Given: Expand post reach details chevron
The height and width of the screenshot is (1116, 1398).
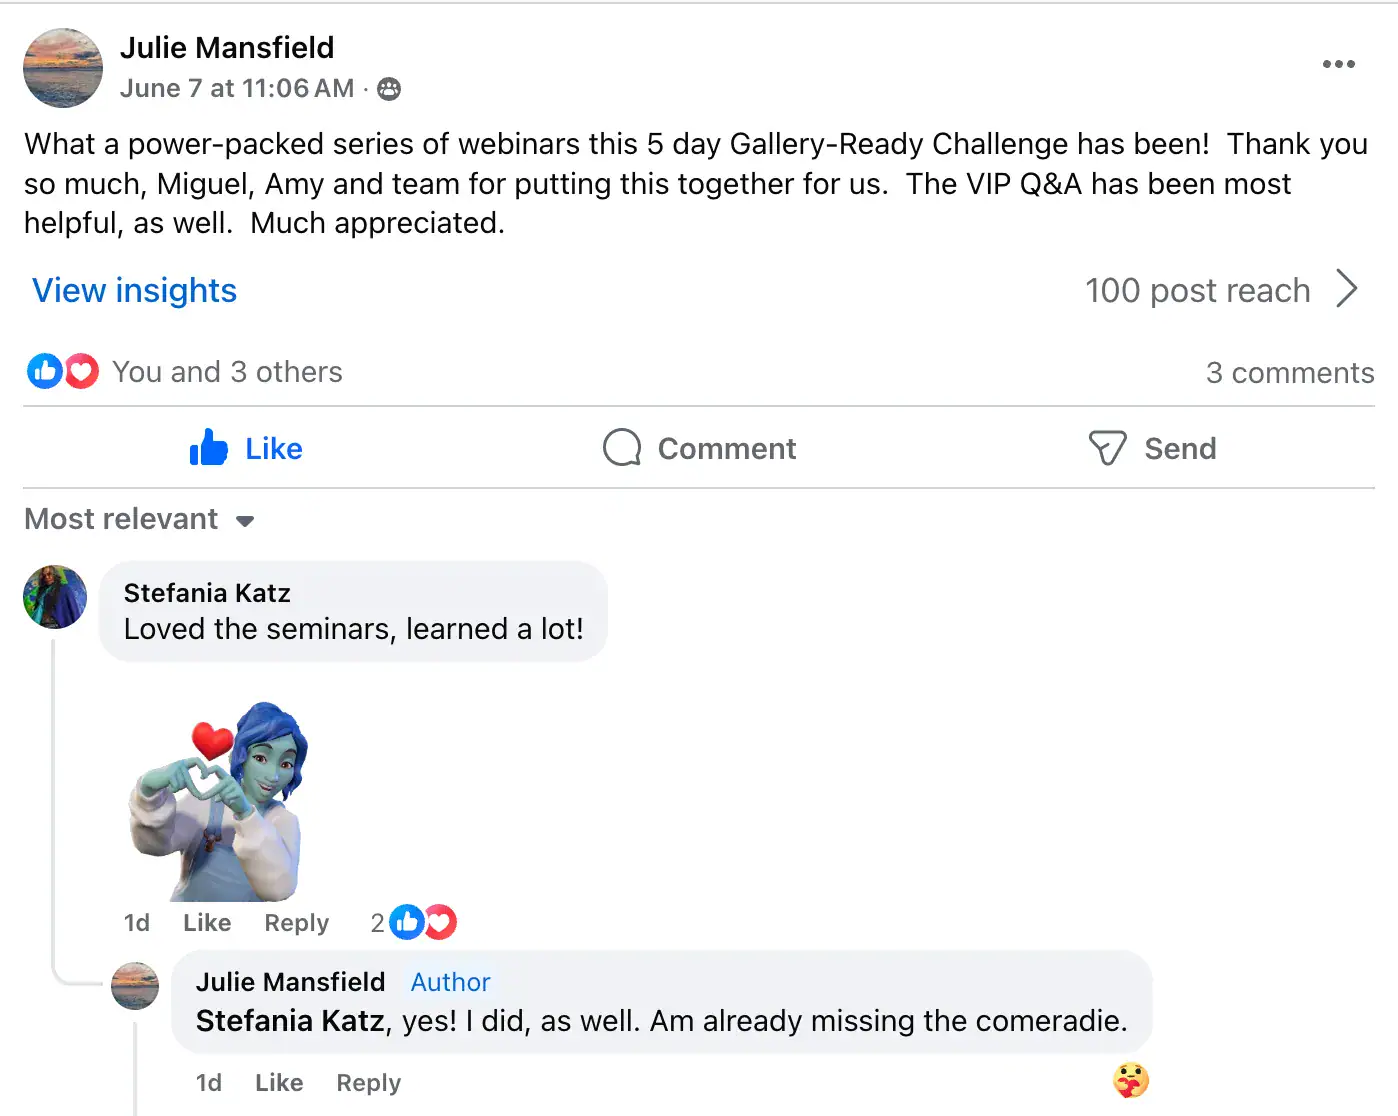Looking at the screenshot, I should [1347, 290].
